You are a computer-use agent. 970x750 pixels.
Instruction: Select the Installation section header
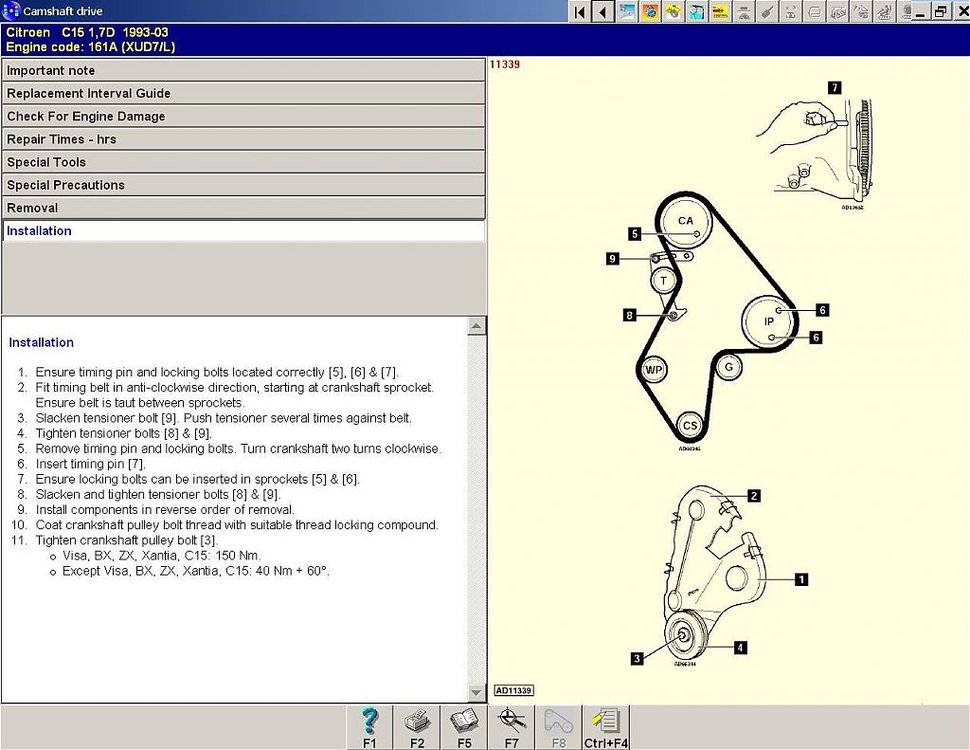coord(243,231)
